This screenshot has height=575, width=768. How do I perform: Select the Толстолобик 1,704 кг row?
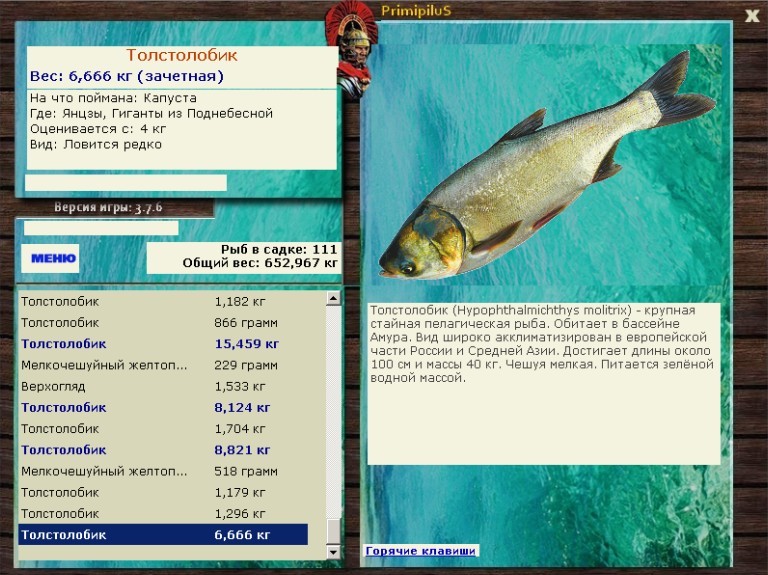click(x=163, y=429)
